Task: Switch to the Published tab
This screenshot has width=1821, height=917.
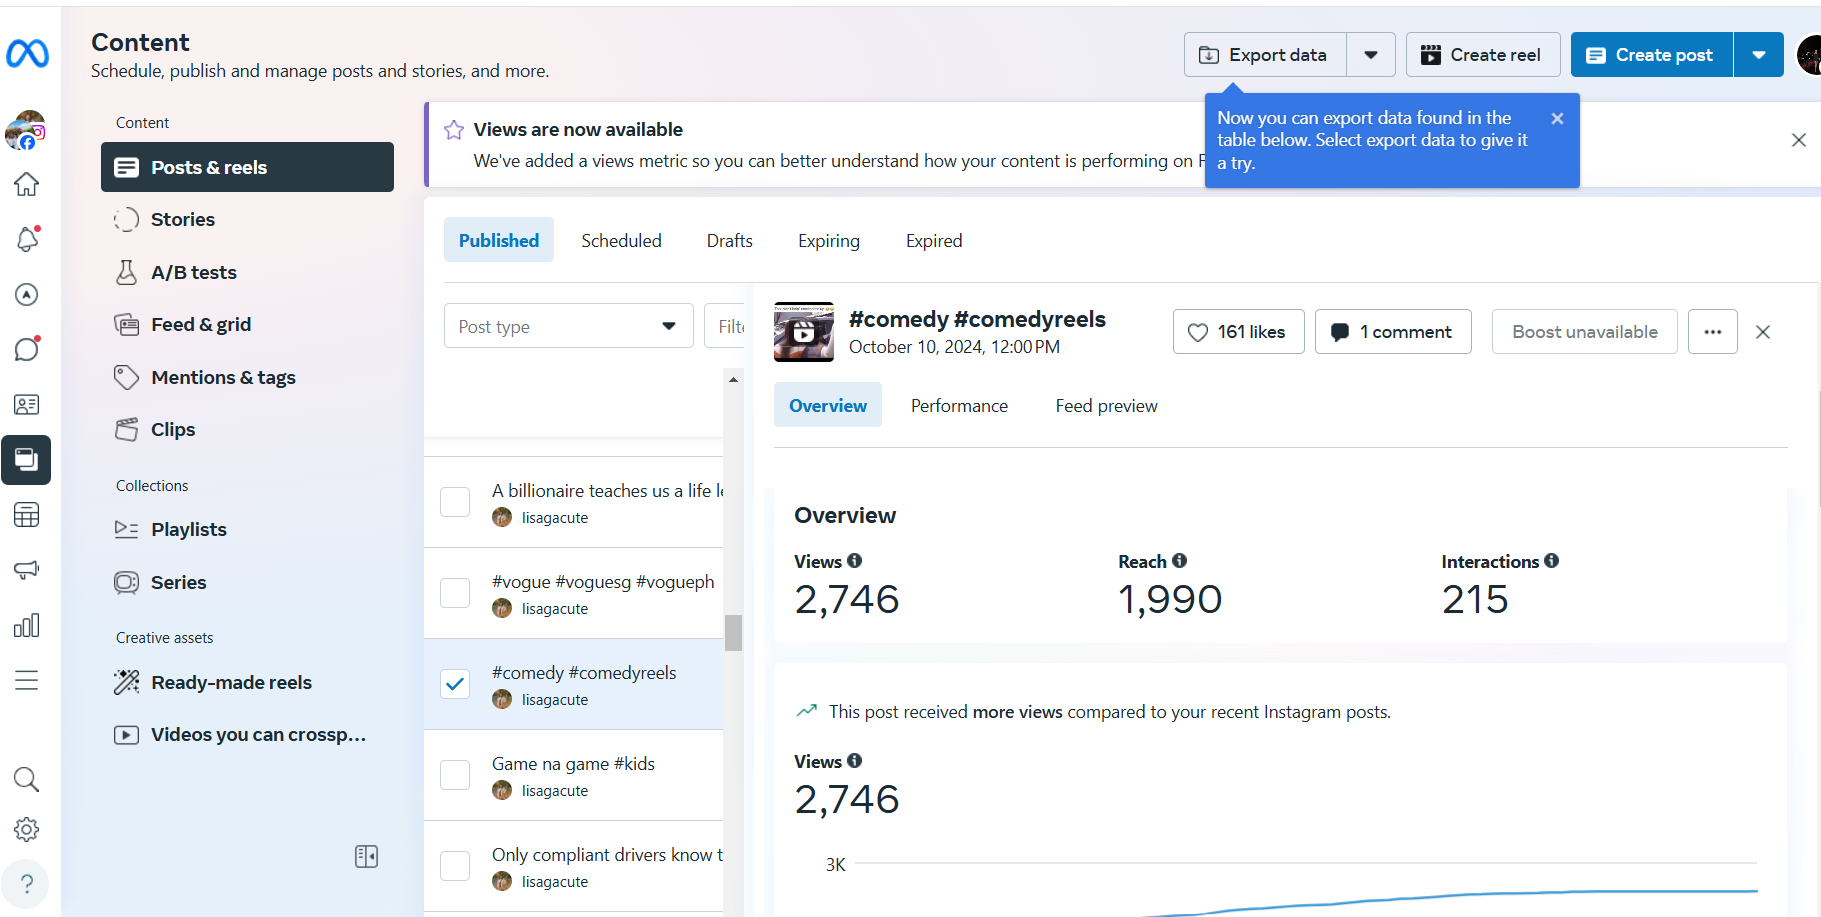Action: [x=499, y=240]
